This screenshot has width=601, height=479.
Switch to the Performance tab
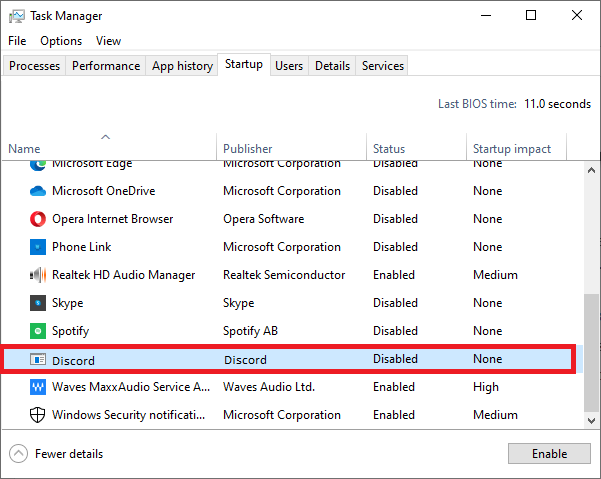click(x=106, y=66)
